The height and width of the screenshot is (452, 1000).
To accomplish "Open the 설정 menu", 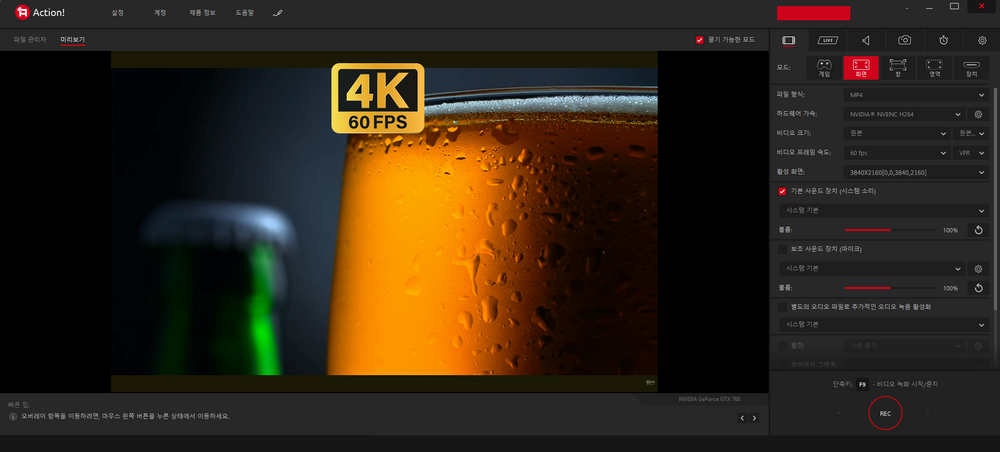I will pos(117,14).
